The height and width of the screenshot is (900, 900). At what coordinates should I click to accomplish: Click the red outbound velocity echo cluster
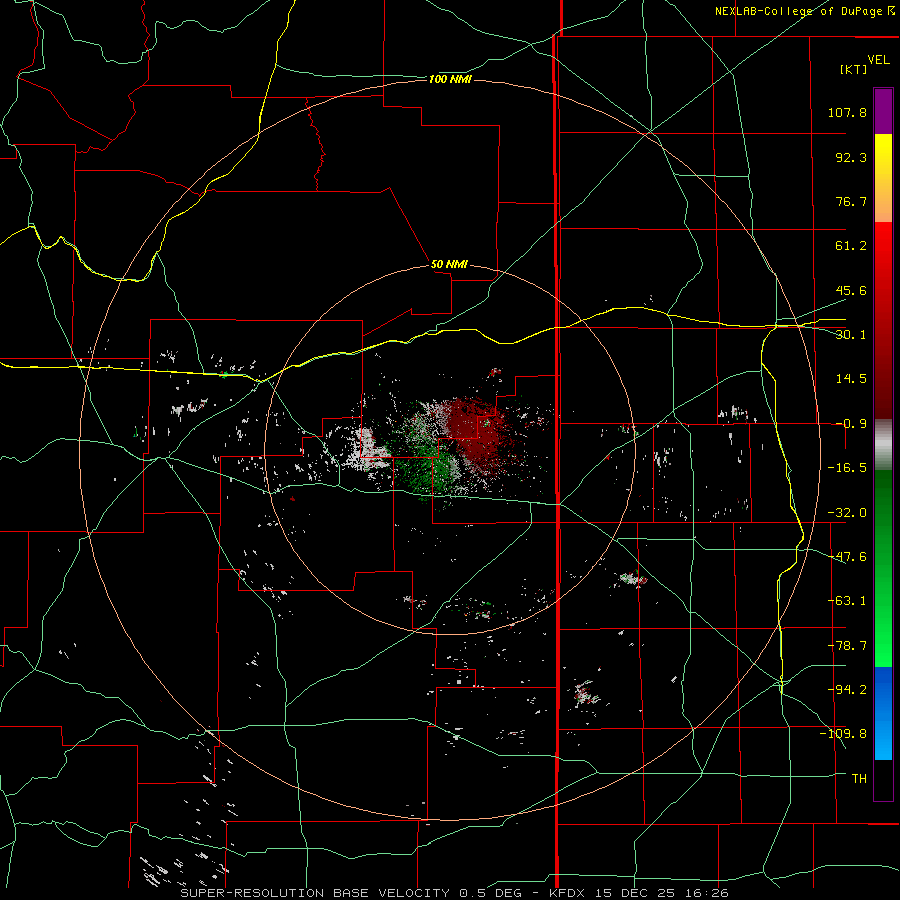[x=479, y=436]
